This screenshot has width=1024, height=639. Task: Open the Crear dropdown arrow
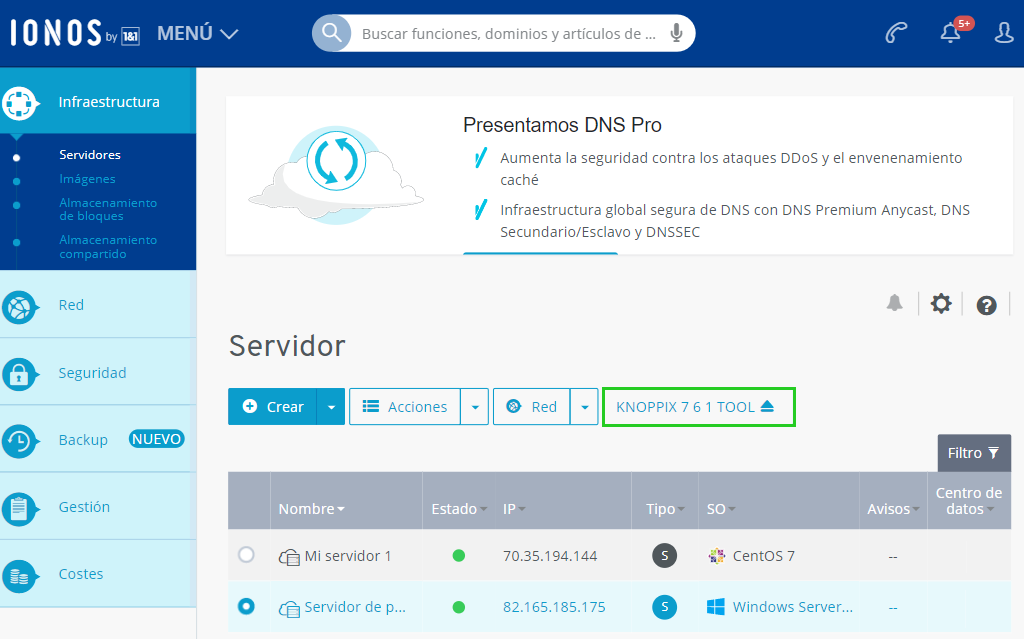[331, 406]
